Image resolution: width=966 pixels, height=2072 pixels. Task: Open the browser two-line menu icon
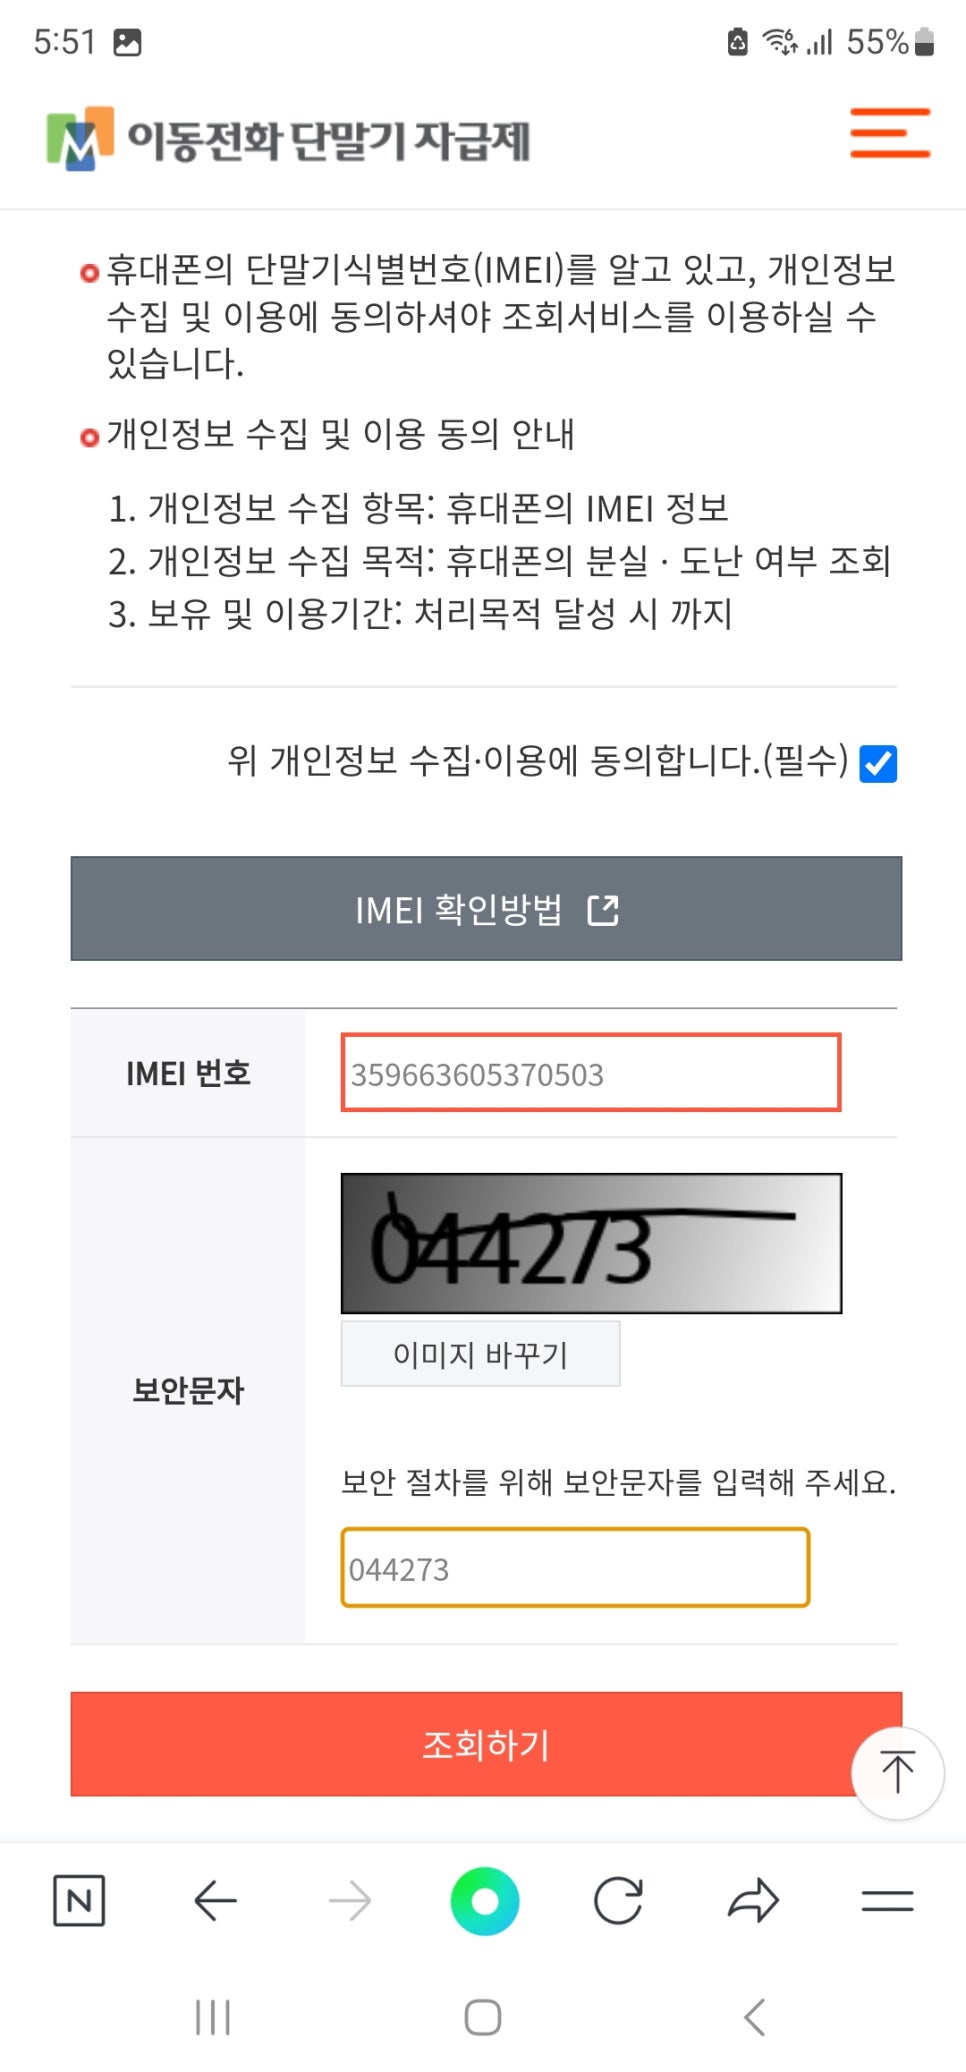pos(888,1900)
